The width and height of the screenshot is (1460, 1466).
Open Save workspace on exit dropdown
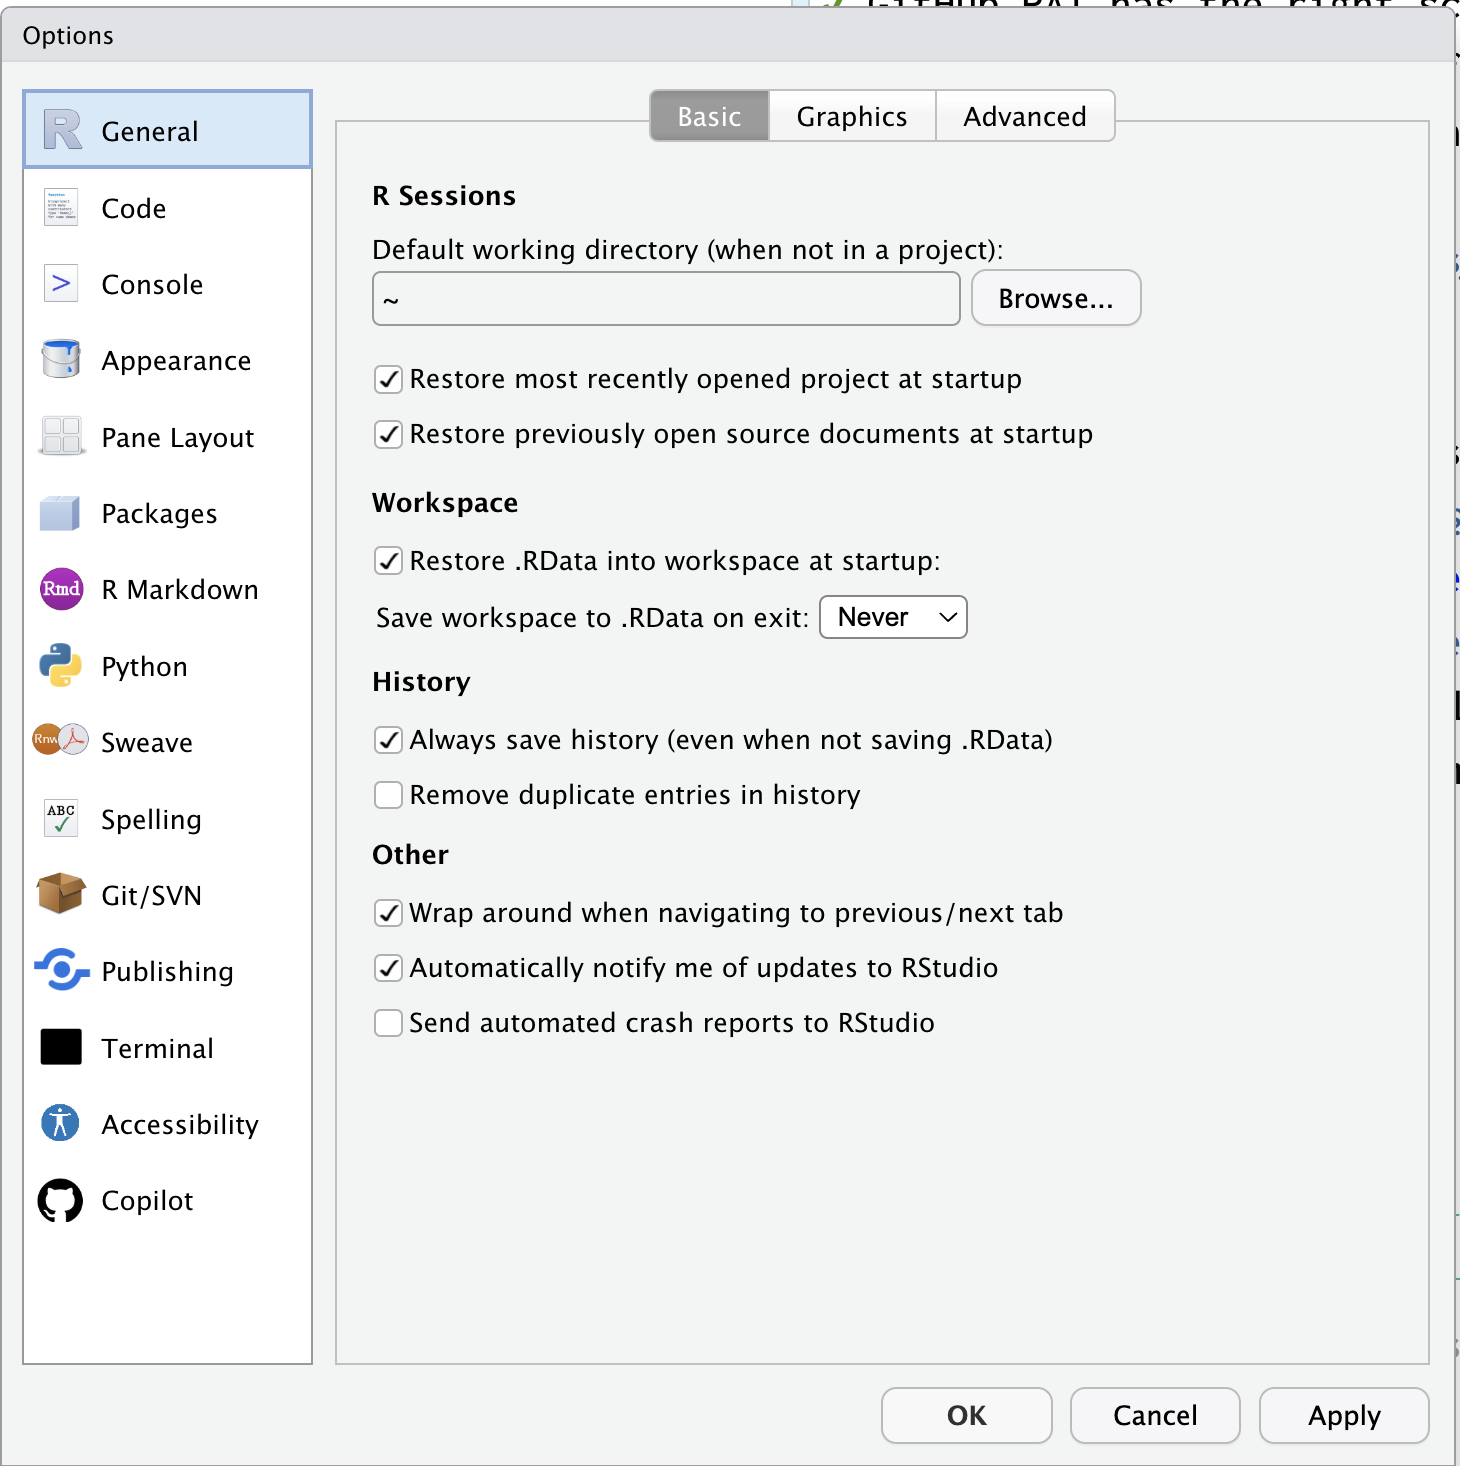coord(893,617)
